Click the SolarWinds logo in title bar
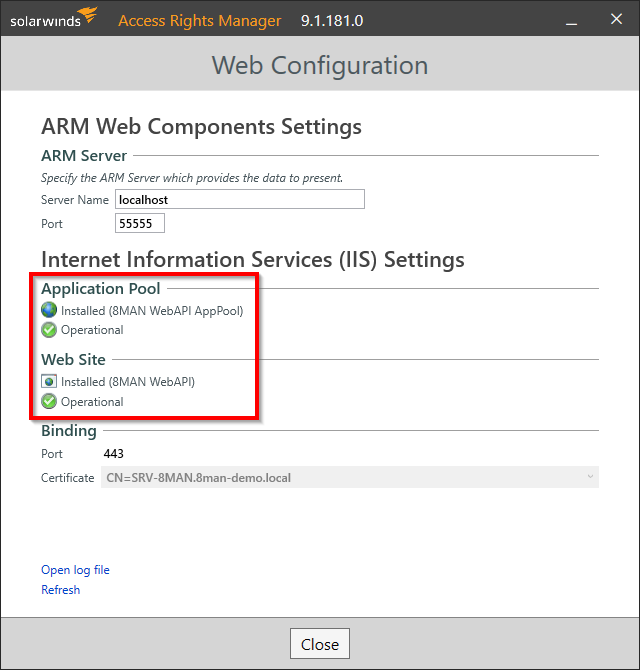Screen dimensions: 640x670 53,18
